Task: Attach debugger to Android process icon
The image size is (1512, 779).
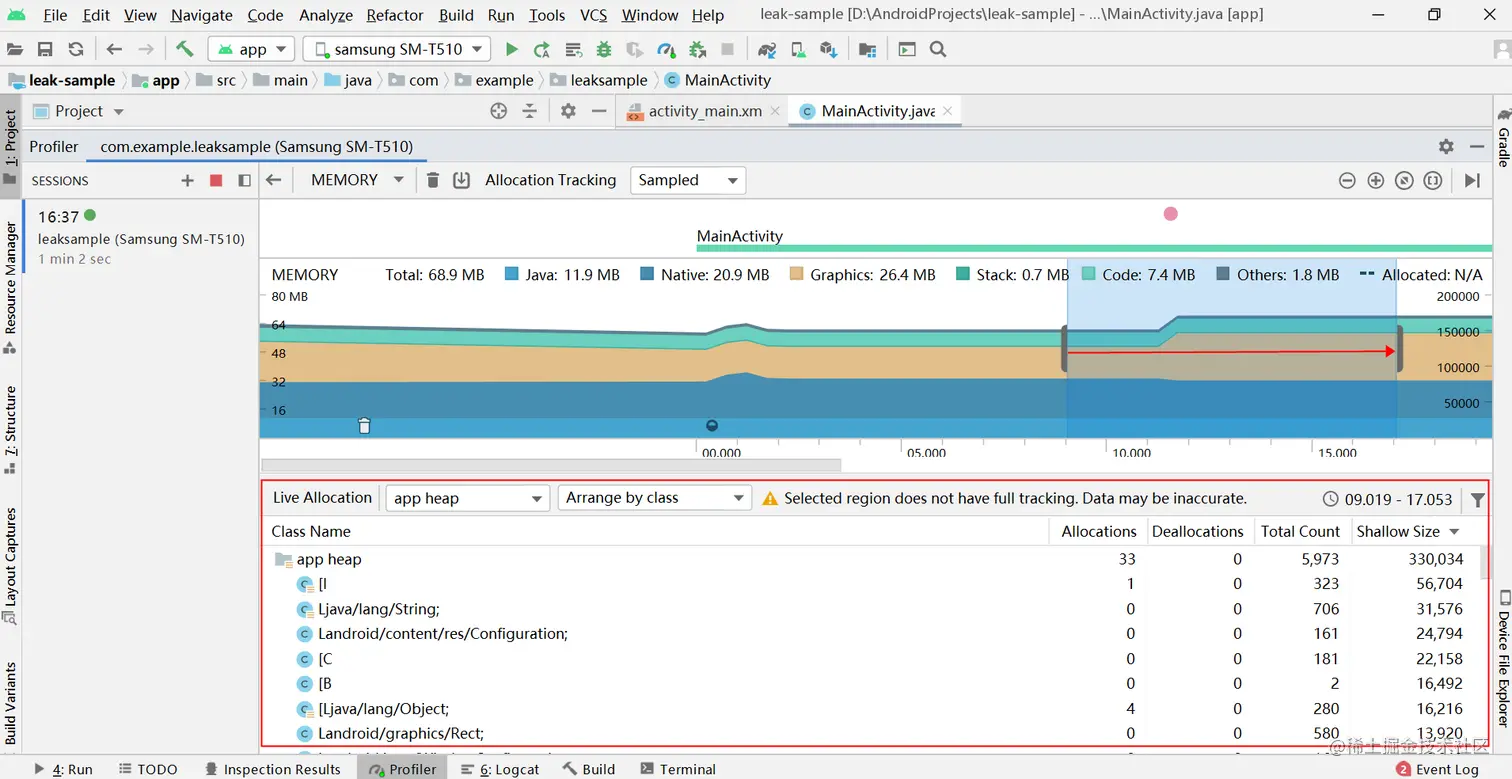Action: point(698,49)
